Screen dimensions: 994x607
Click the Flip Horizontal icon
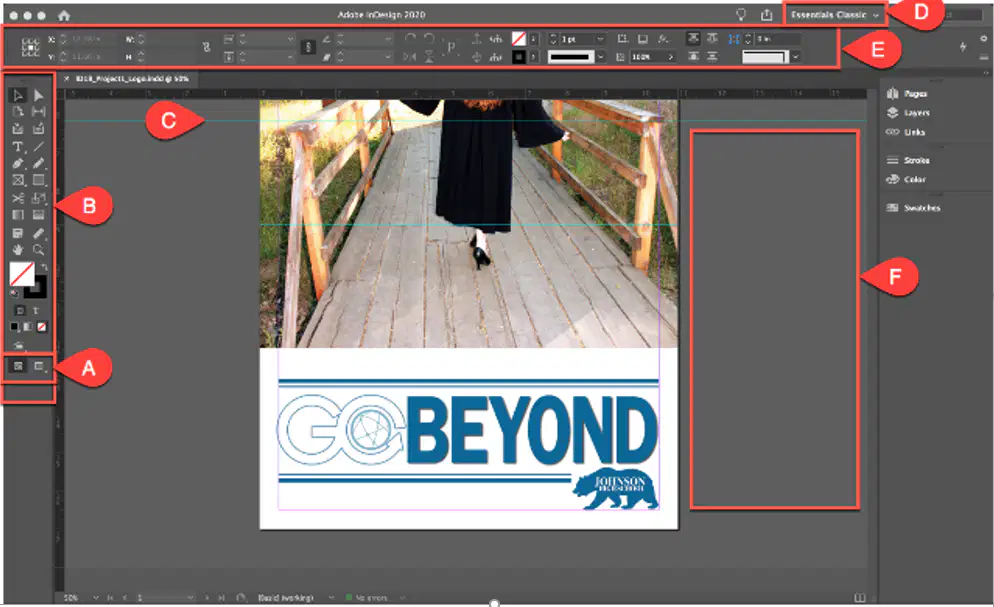[410, 56]
